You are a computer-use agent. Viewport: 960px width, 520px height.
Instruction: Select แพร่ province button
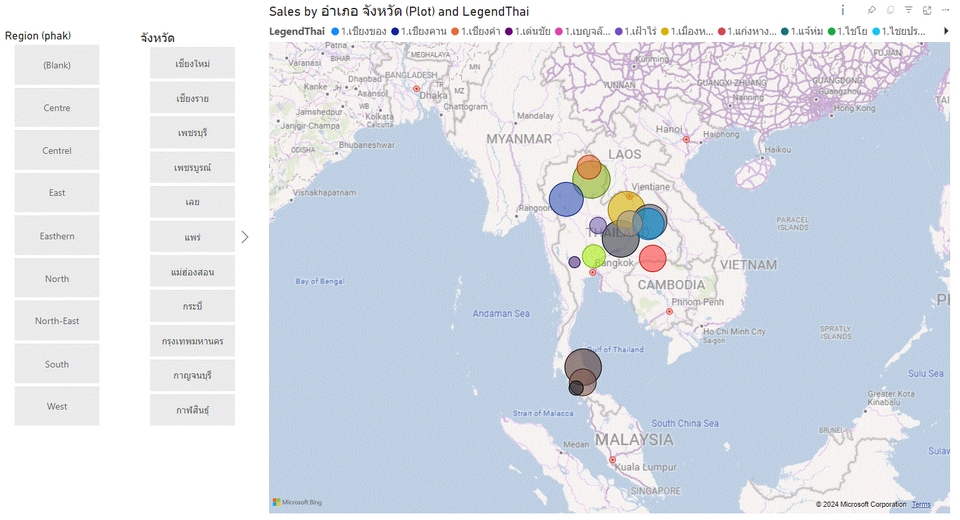[192, 237]
